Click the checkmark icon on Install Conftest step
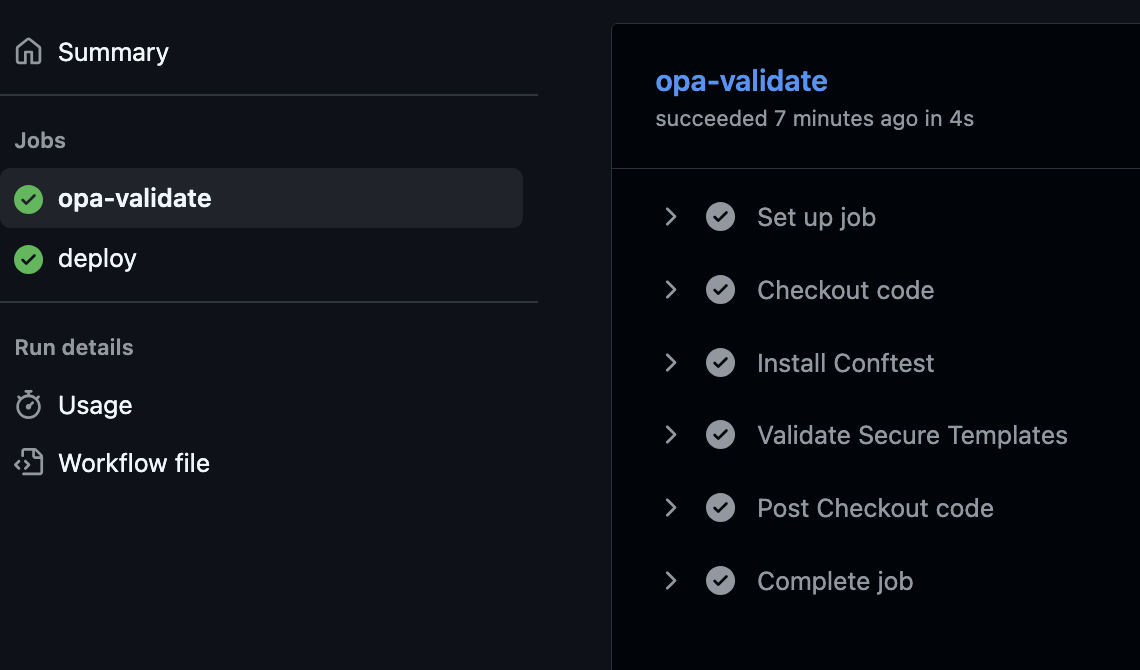 pos(720,363)
